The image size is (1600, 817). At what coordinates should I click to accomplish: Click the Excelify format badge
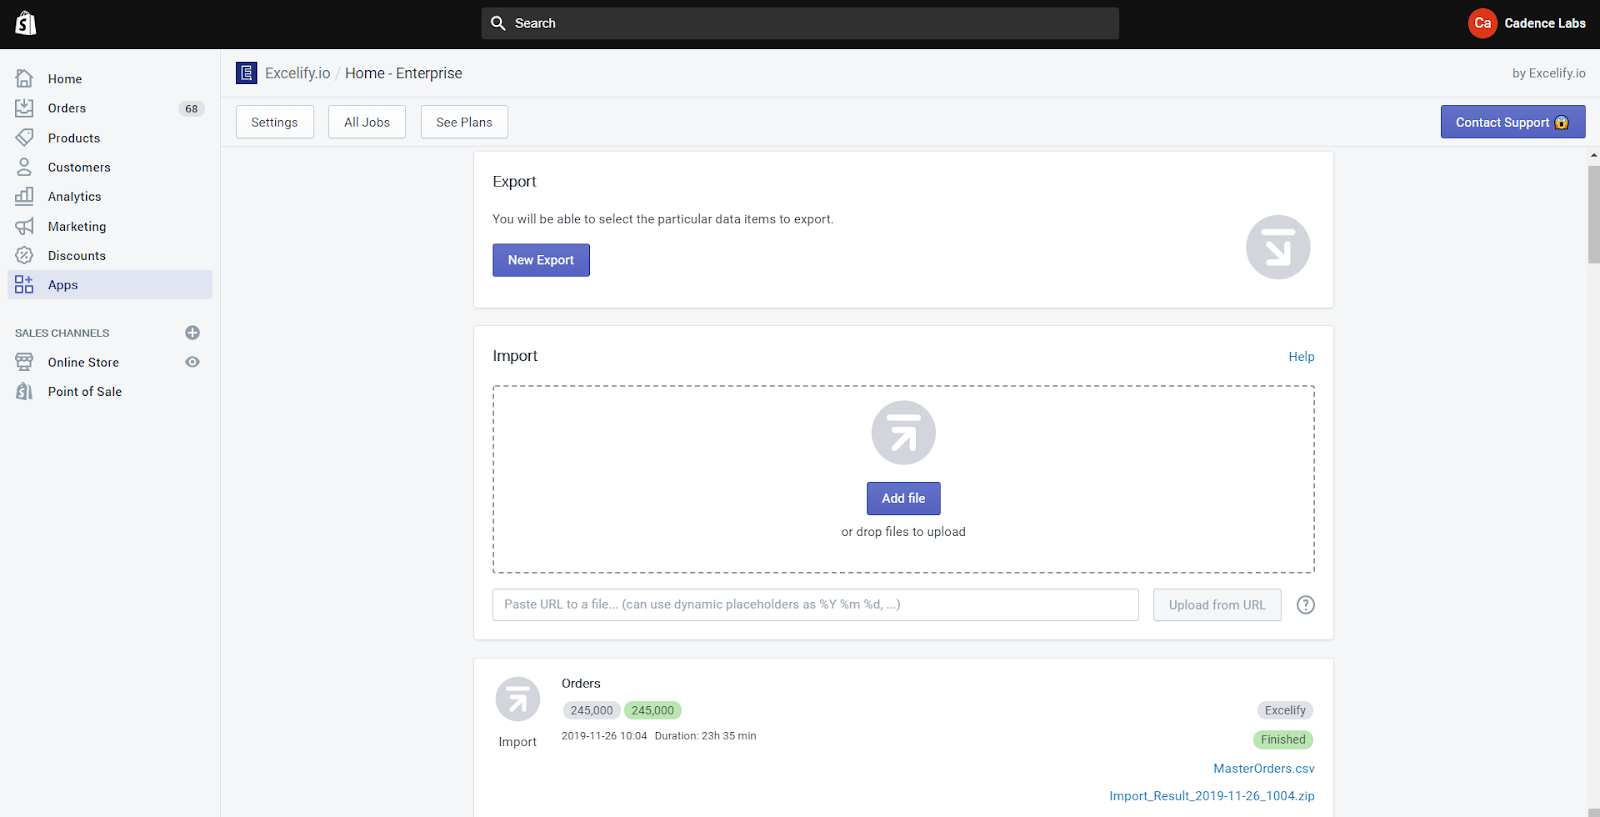click(1285, 711)
